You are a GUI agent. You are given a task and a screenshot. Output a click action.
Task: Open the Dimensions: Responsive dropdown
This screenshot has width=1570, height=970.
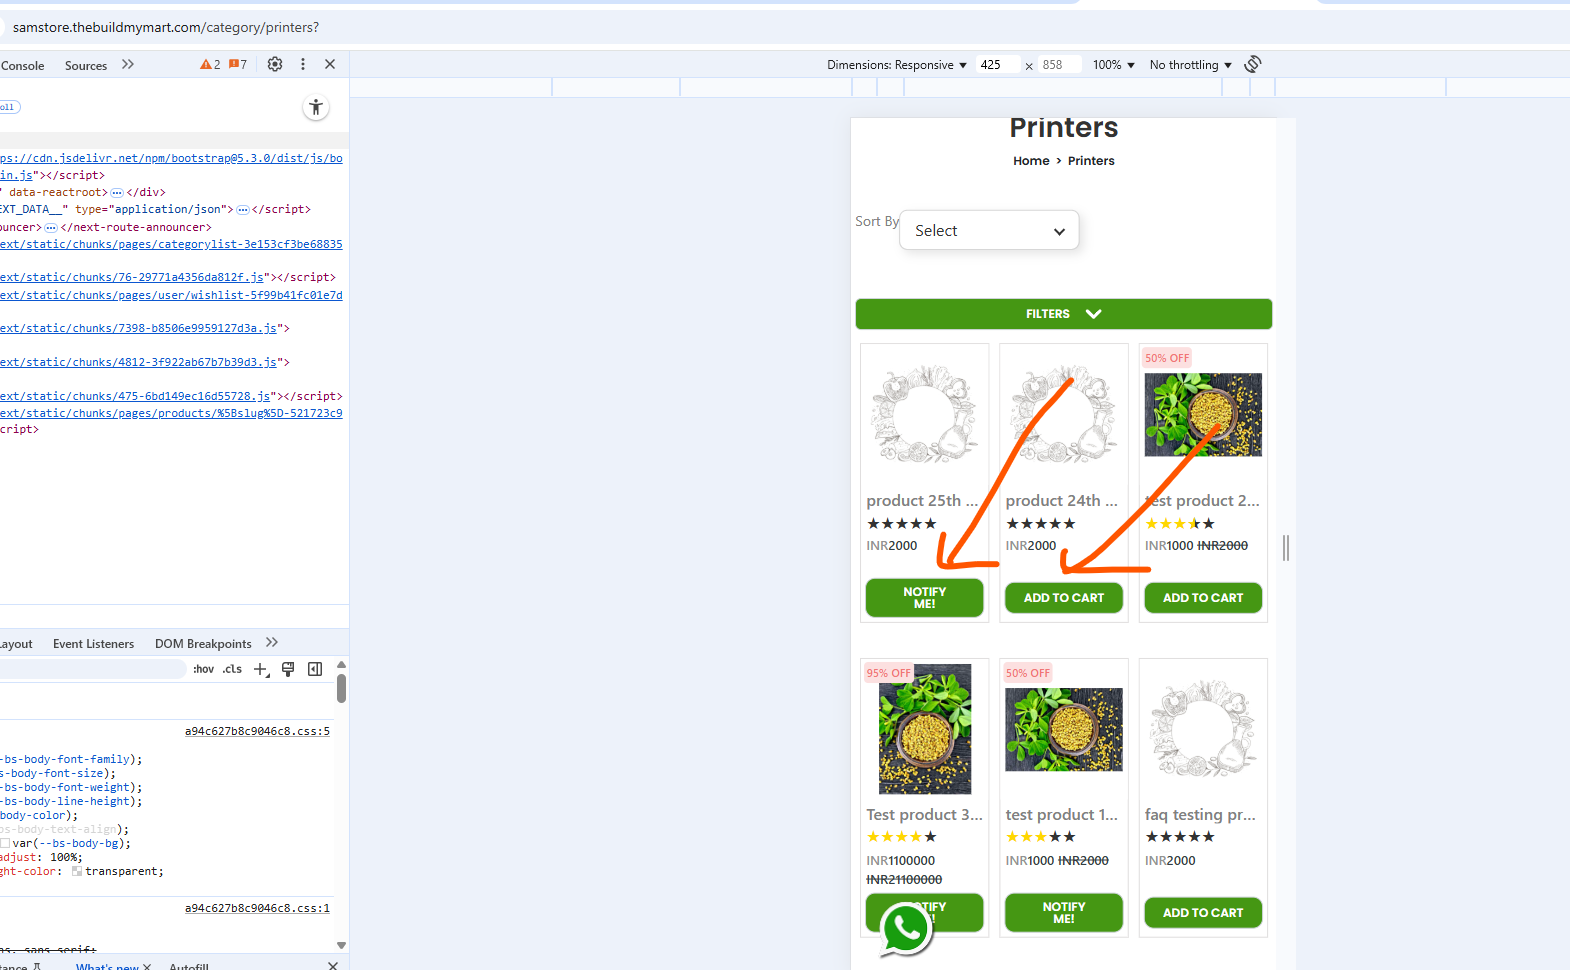897,65
